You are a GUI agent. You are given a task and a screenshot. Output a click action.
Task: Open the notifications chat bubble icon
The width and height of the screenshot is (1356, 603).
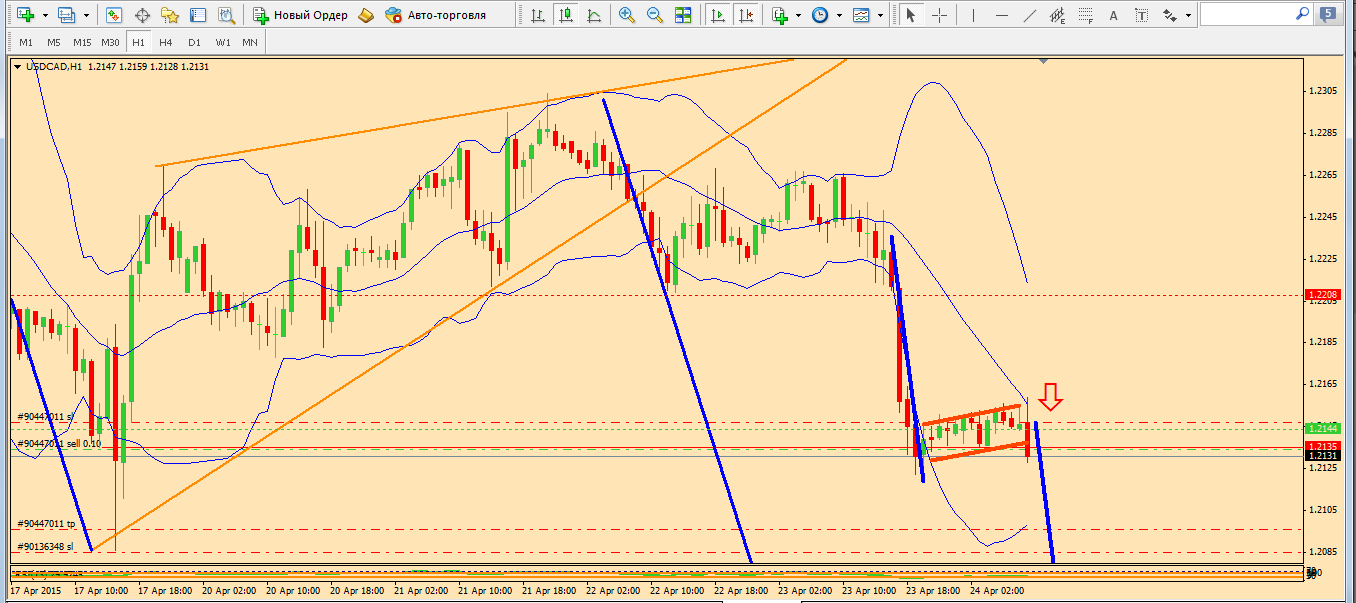tap(1326, 14)
